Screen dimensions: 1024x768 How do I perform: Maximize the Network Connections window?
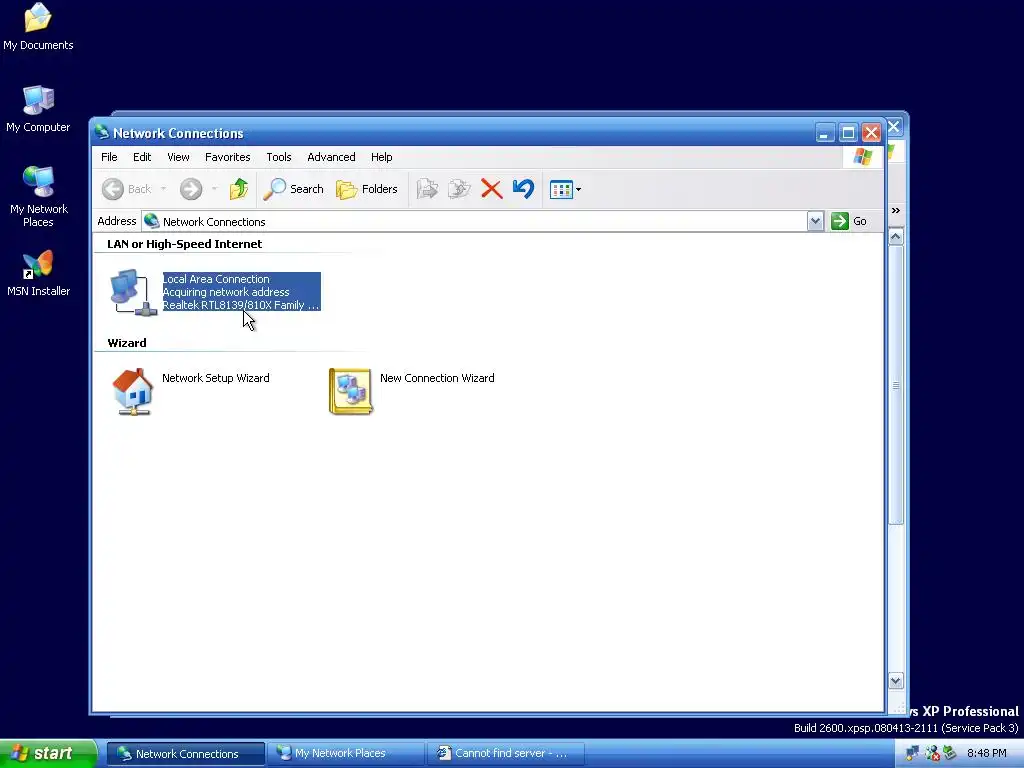point(848,133)
